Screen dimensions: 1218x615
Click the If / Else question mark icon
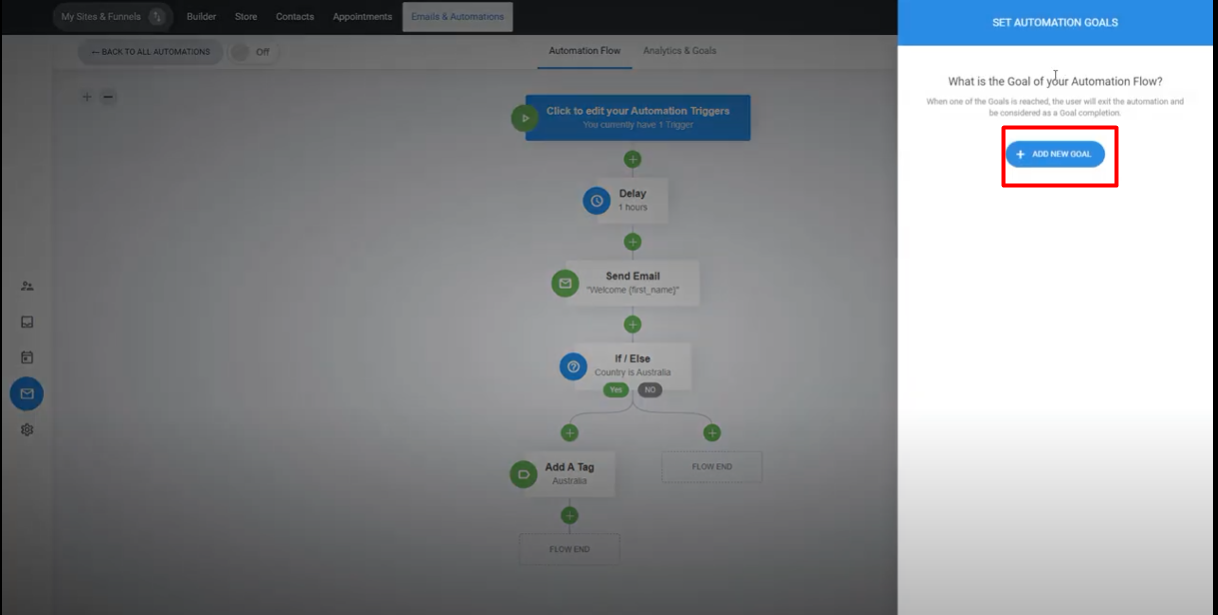tap(573, 367)
